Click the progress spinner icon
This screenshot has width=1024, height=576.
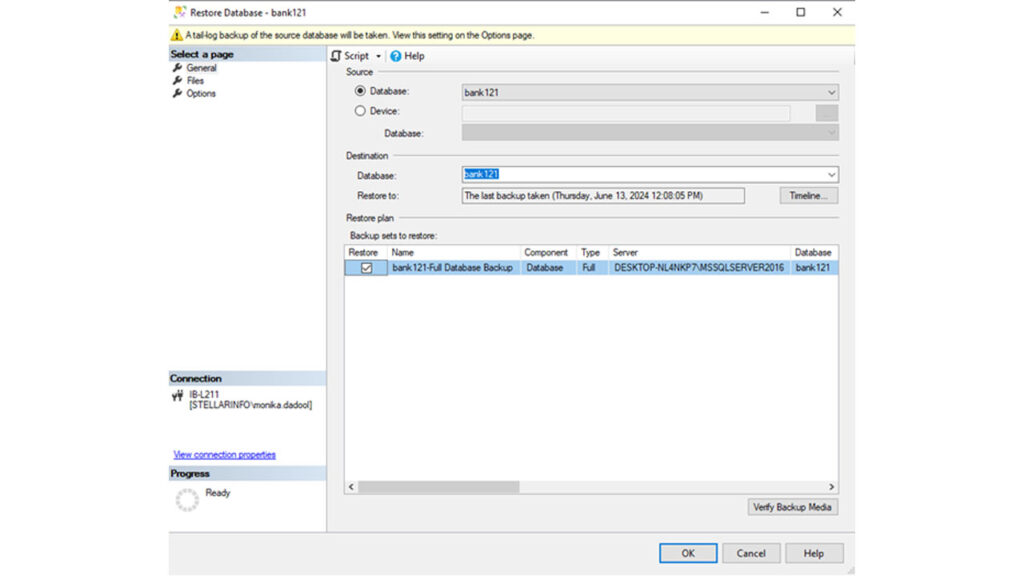tap(187, 500)
